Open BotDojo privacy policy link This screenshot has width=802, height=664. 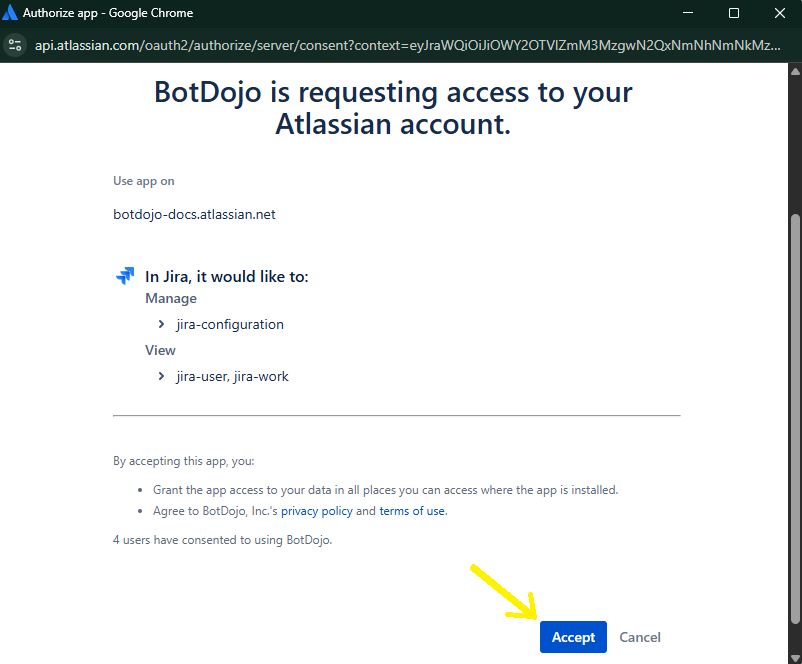317,511
